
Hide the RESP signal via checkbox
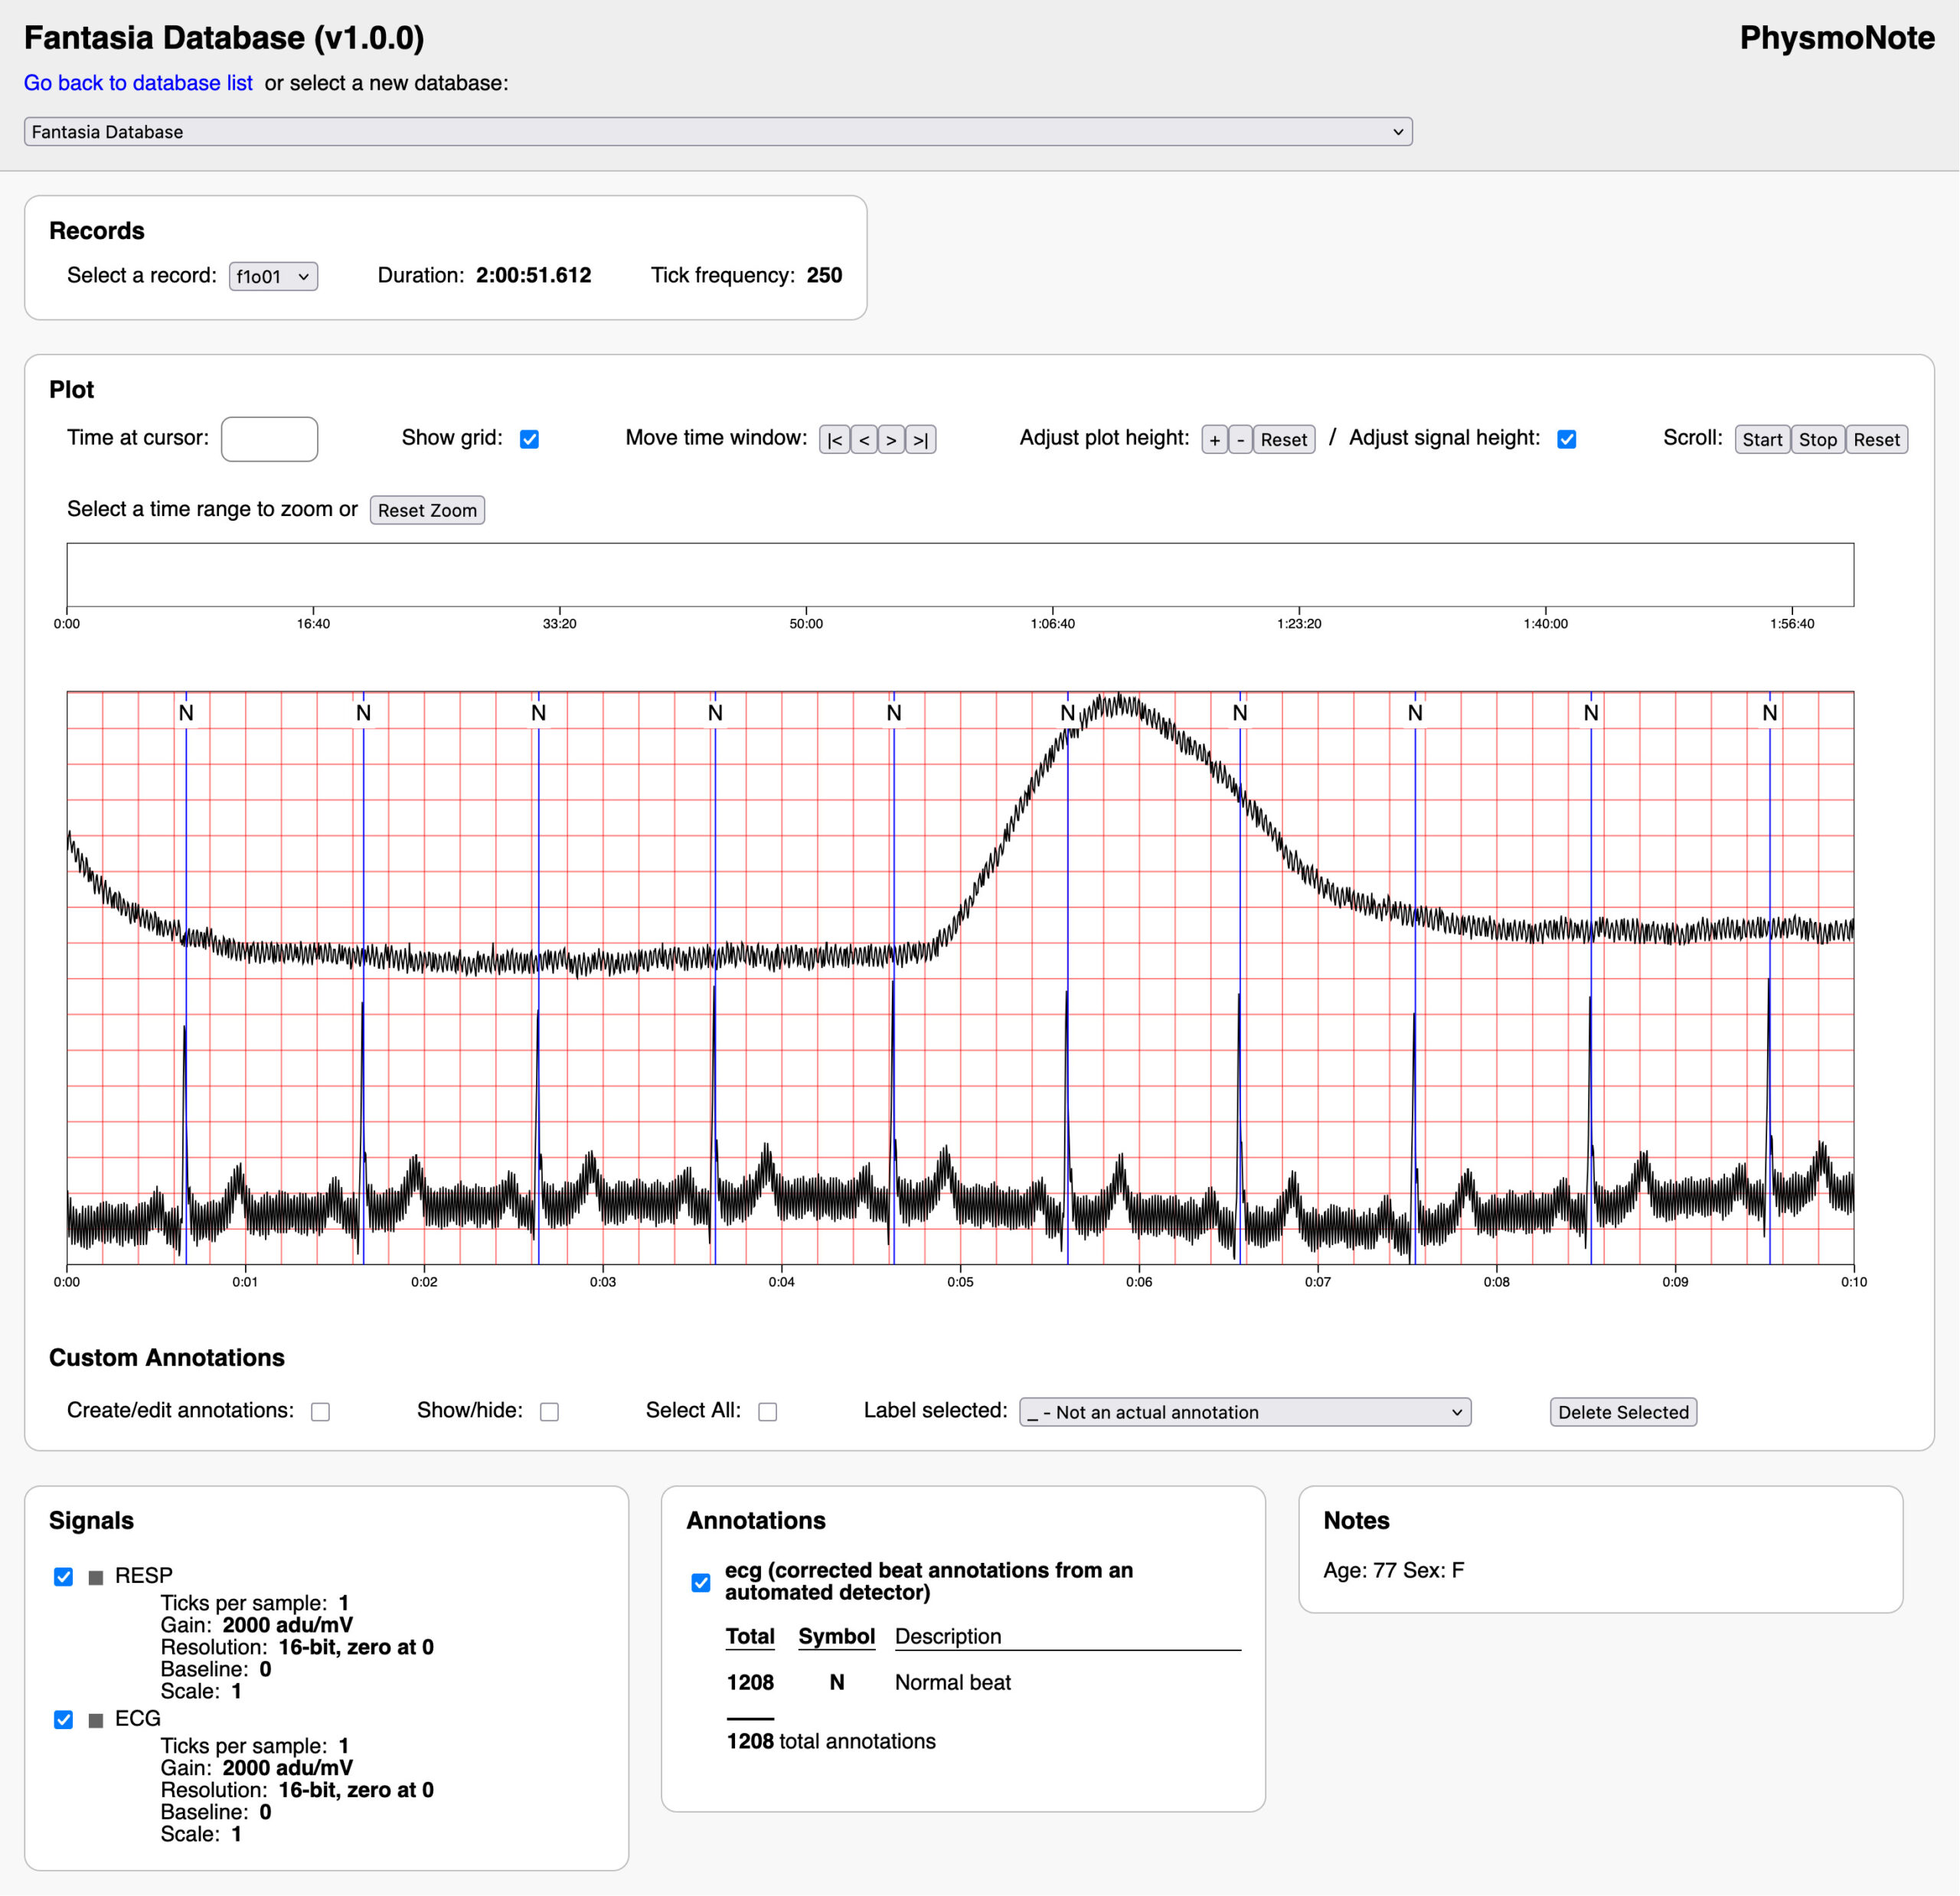coord(64,1577)
